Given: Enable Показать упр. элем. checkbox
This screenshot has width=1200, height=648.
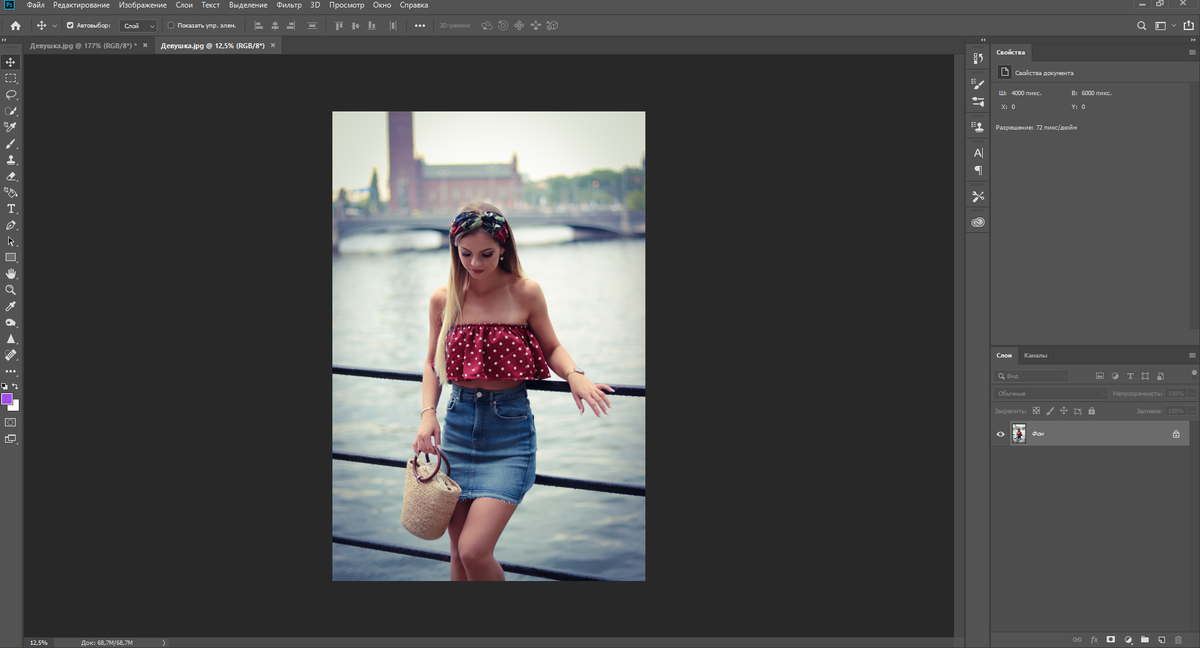Looking at the screenshot, I should [170, 25].
